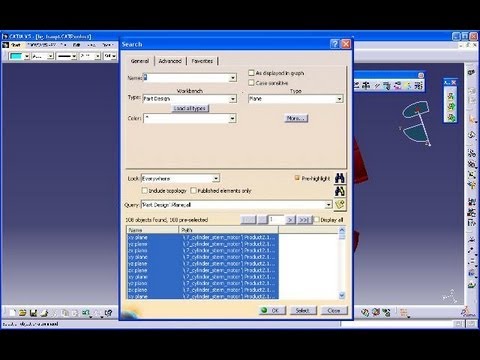Click the bottom icon in small floating assembly toolbar
This screenshot has height=360, width=480.
coord(451,117)
